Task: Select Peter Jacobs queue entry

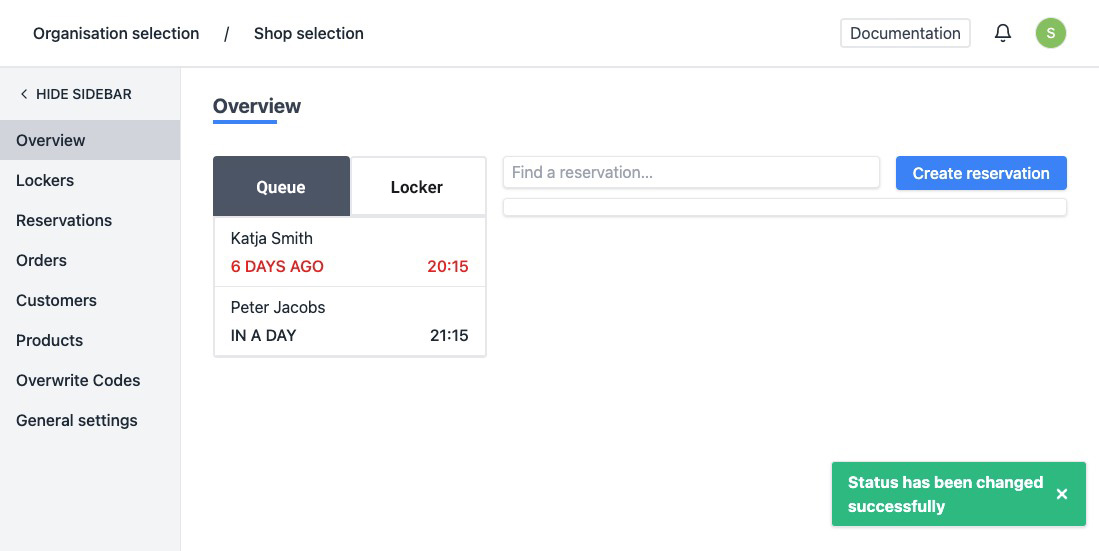Action: pyautogui.click(x=349, y=321)
